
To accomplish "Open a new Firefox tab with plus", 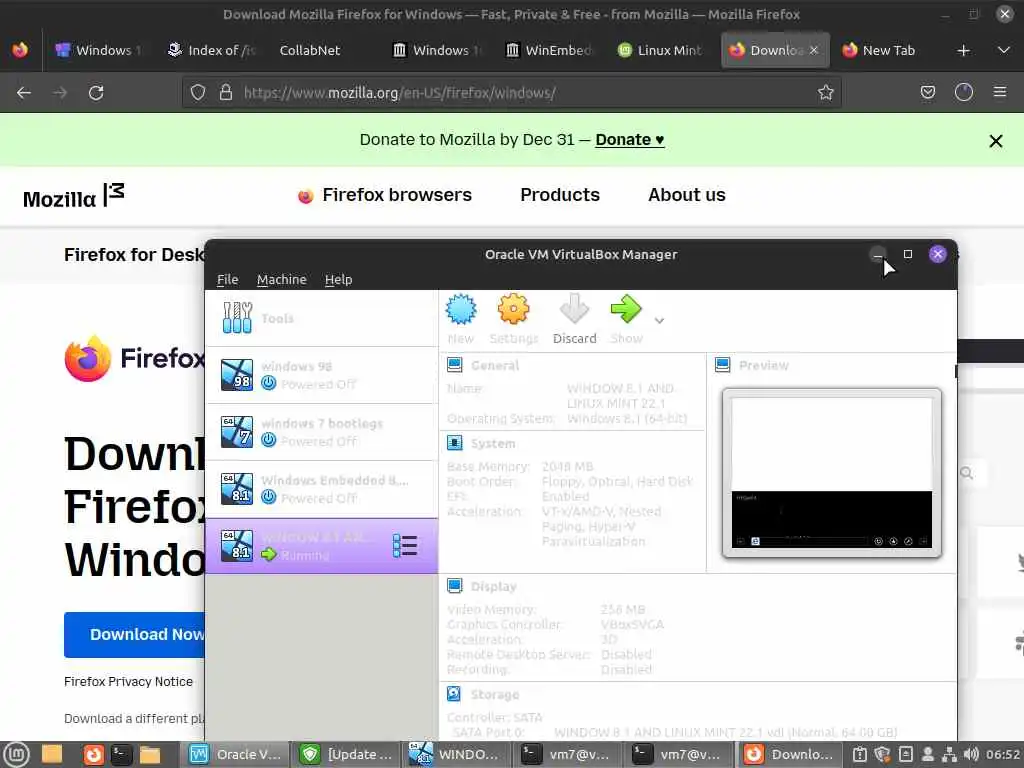I will [x=963, y=50].
